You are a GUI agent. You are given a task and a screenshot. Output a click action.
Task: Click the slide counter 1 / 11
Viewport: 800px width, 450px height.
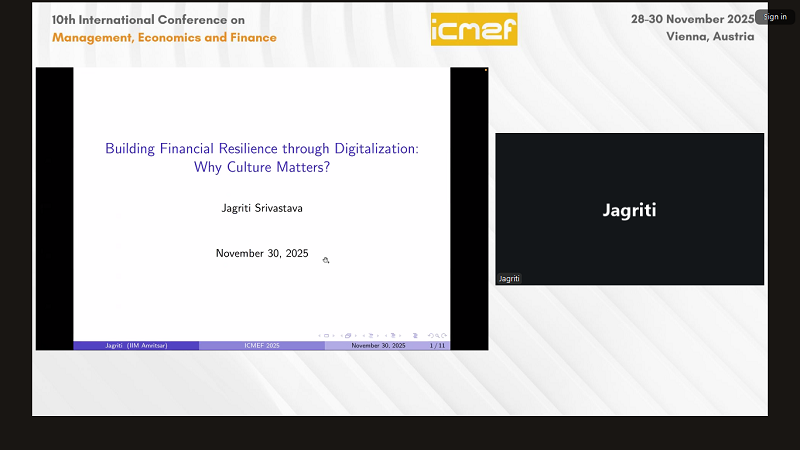(x=437, y=346)
